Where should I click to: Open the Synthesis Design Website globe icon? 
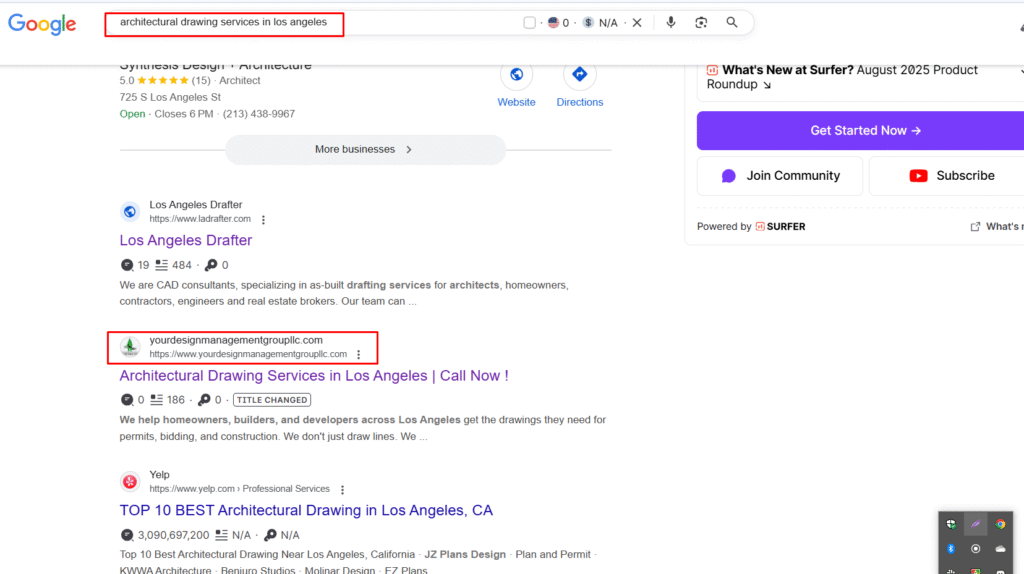point(516,74)
